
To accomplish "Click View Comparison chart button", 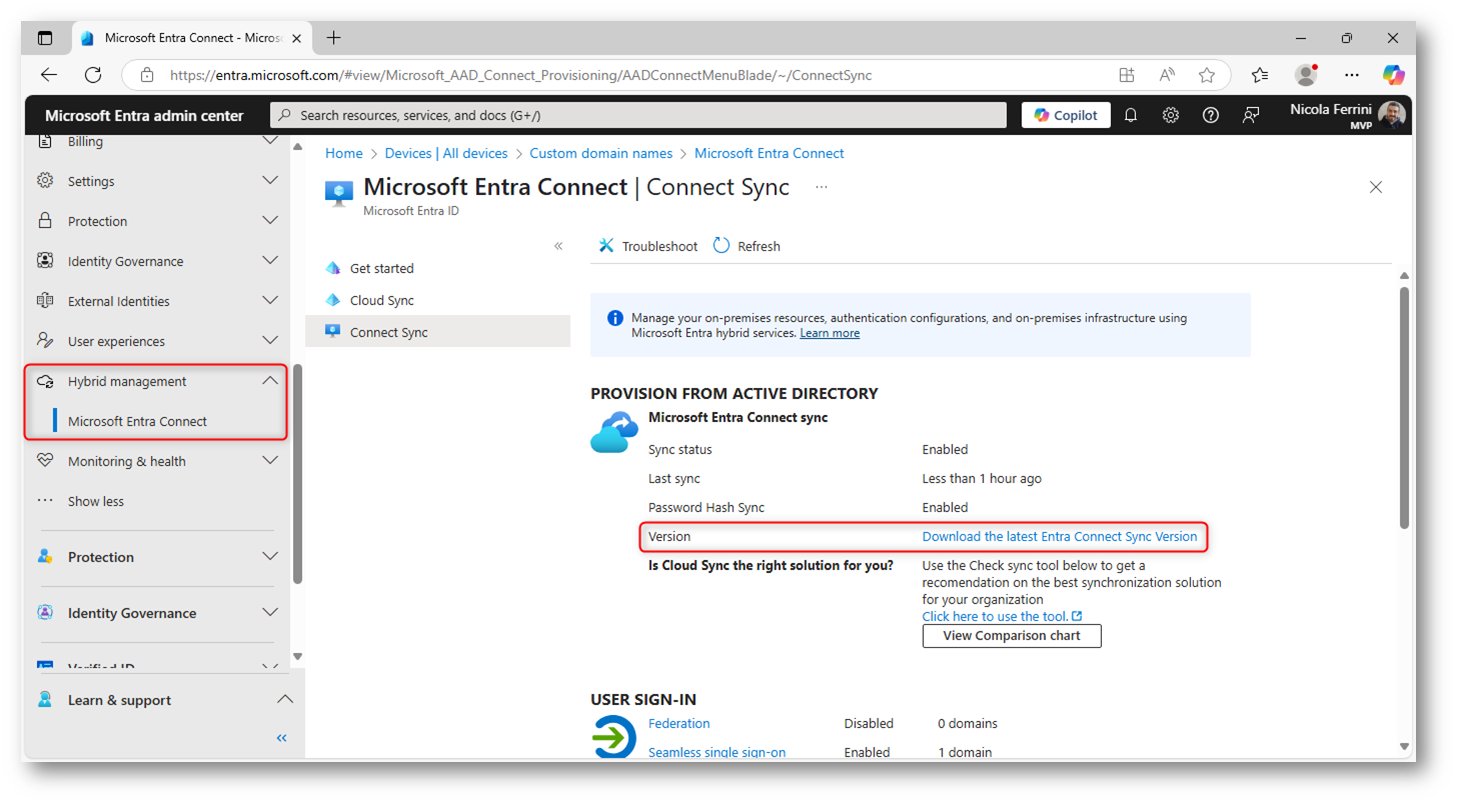I will pos(1012,636).
